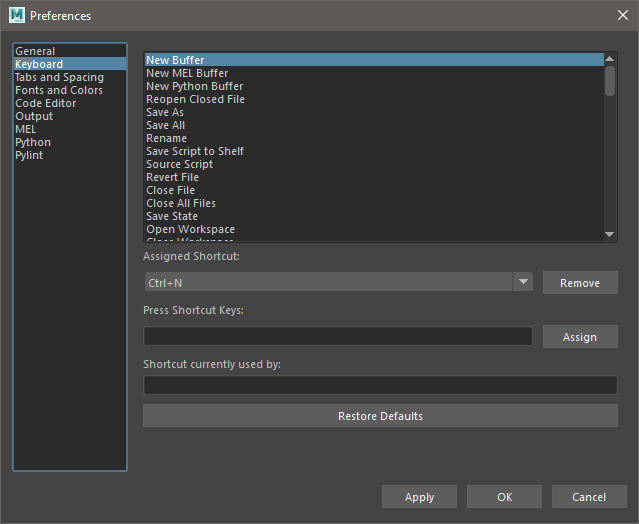639x524 pixels.
Task: Focus the Press Shortcut Keys field
Action: (338, 337)
